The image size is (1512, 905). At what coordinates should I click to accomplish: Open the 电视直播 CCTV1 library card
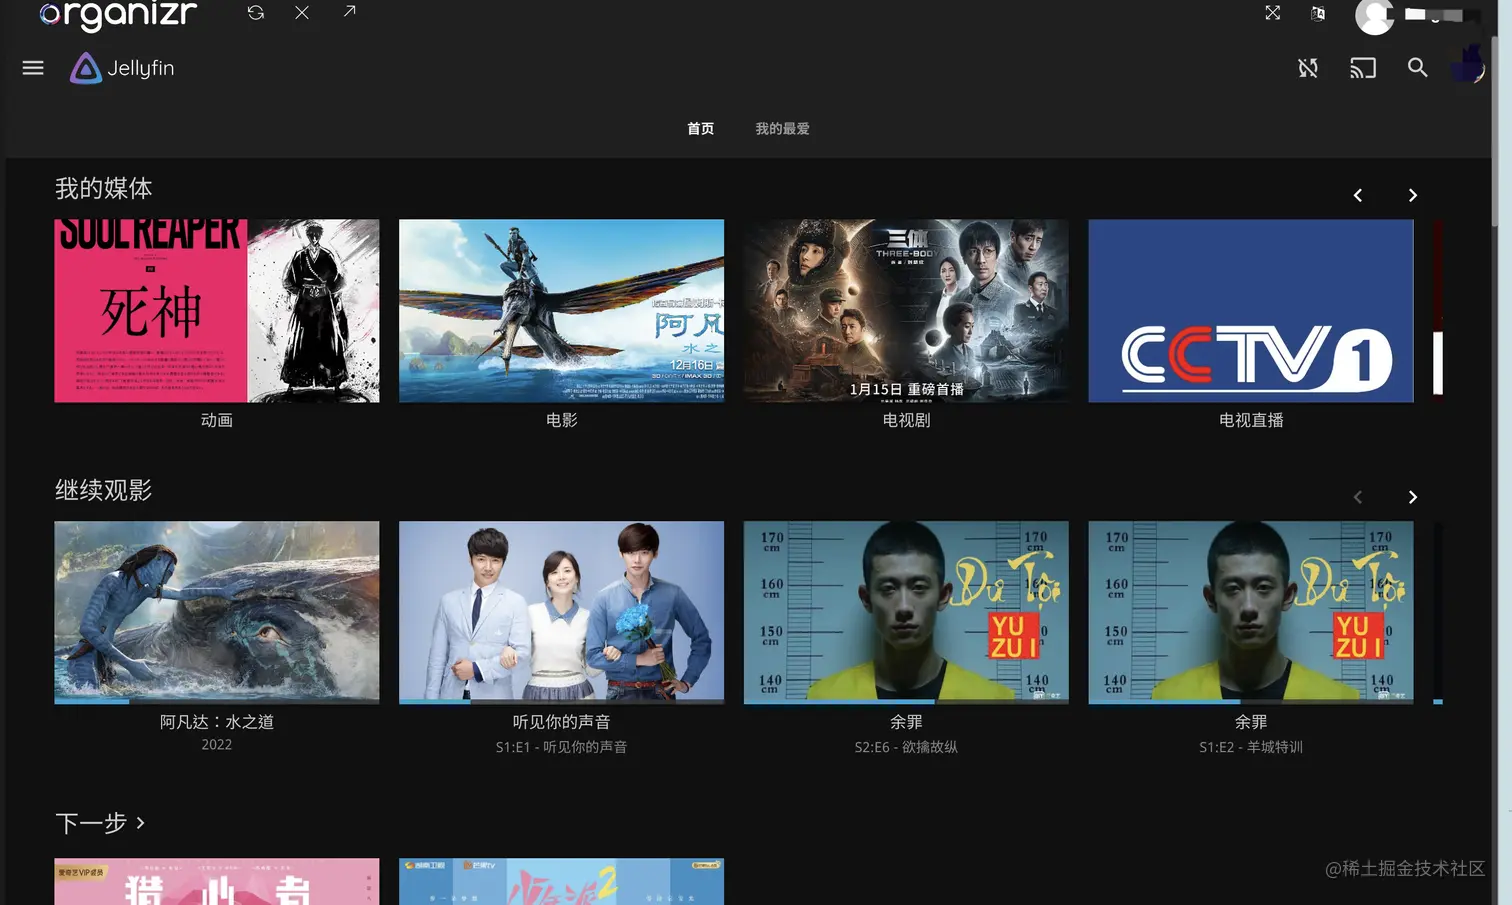click(x=1251, y=311)
